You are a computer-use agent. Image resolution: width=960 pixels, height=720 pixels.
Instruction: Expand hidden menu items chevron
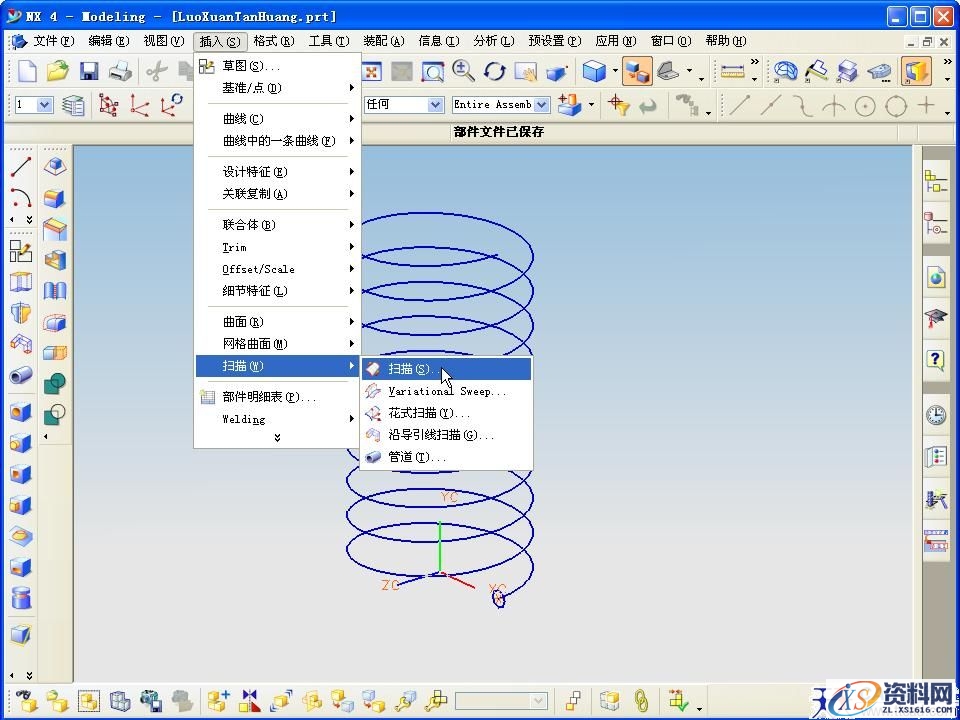click(x=277, y=437)
